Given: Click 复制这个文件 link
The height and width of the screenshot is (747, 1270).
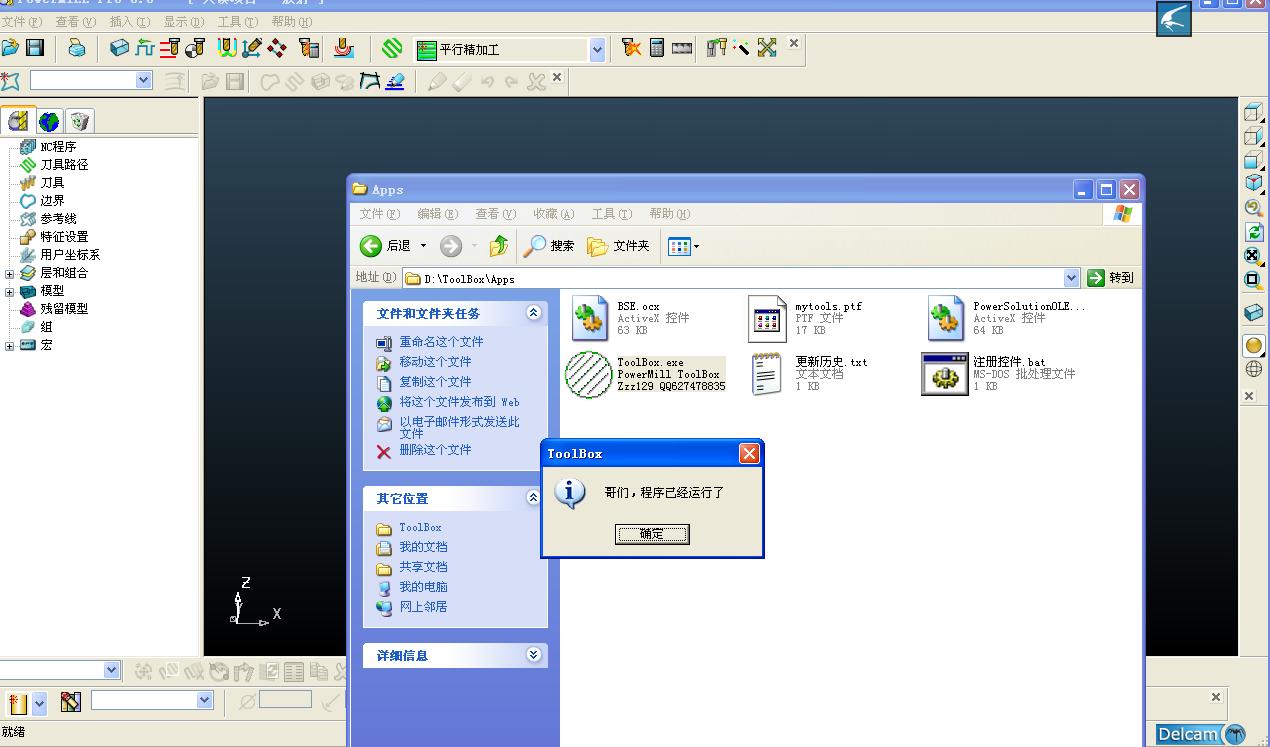Looking at the screenshot, I should [435, 382].
